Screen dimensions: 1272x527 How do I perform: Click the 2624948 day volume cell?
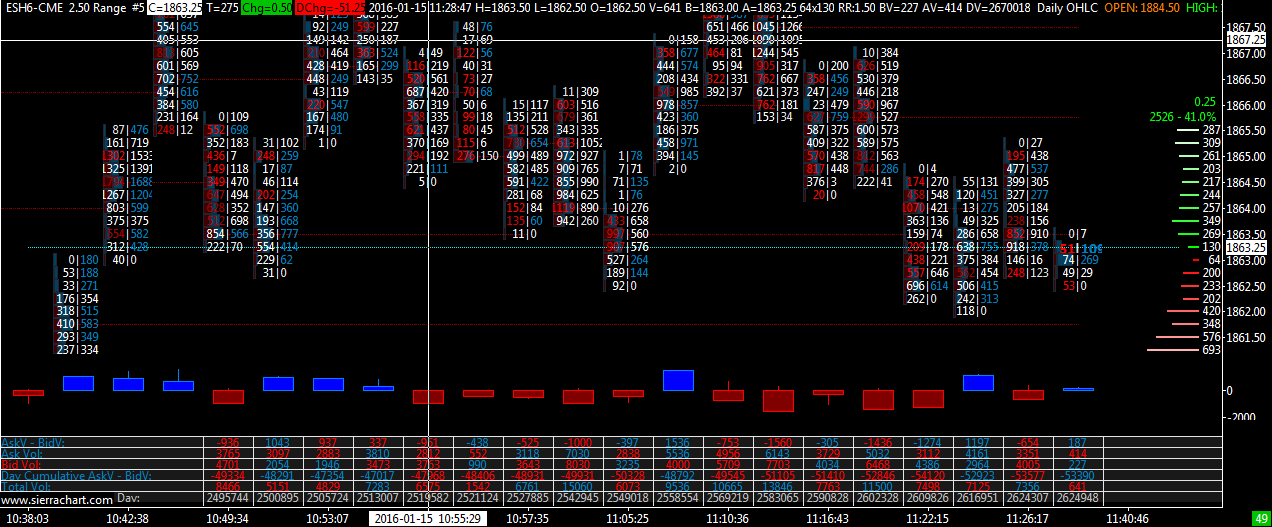[x=1076, y=498]
